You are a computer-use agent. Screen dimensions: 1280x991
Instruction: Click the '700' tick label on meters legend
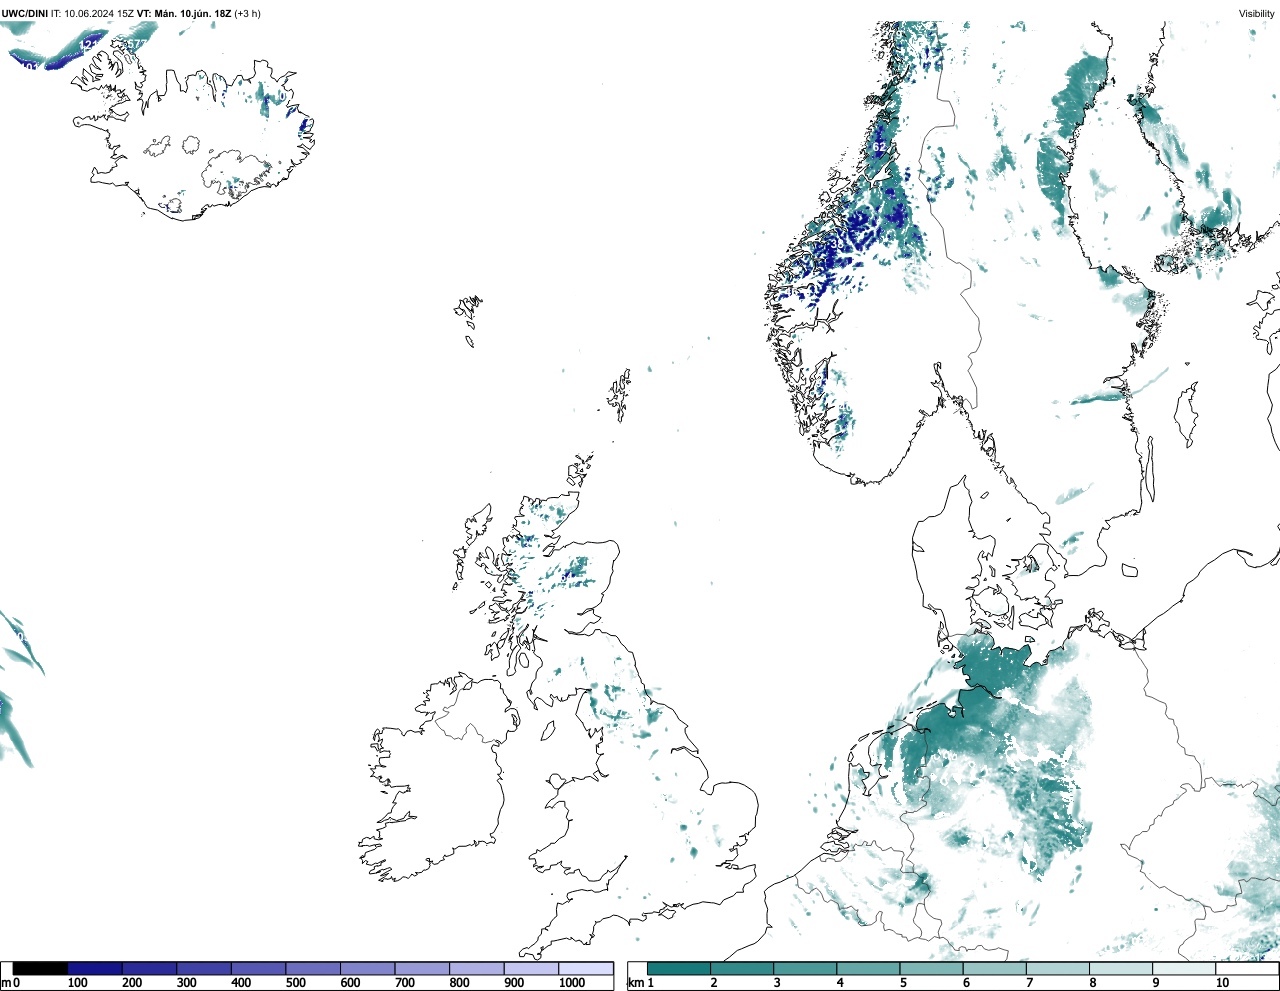pos(404,983)
